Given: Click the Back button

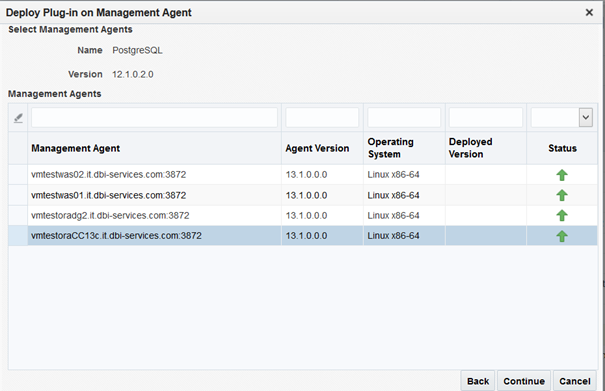Looking at the screenshot, I should (478, 381).
